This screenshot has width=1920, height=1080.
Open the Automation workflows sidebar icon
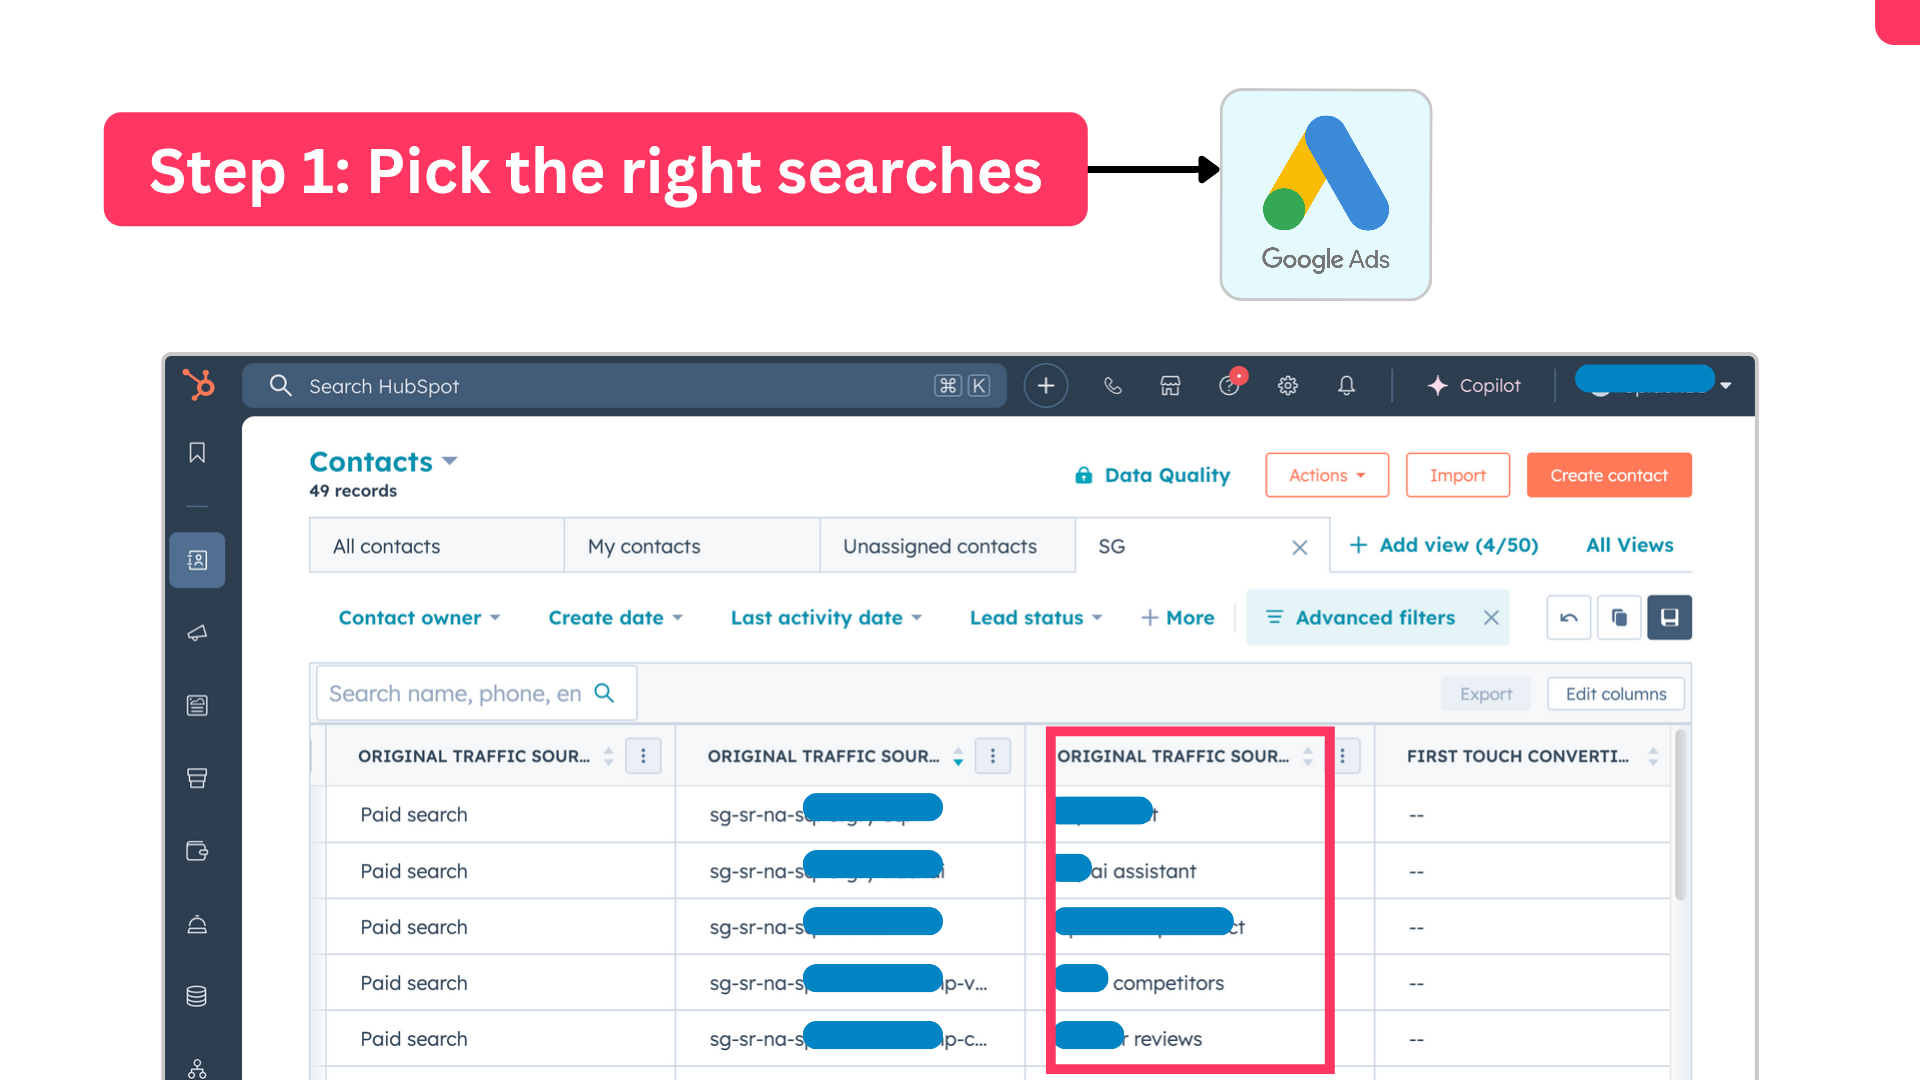point(197,1068)
